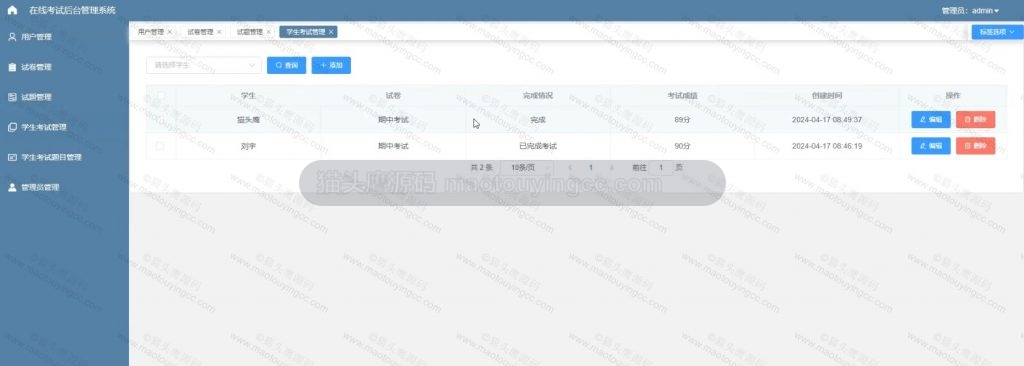
Task: Click the 操作 column header
Action: 953,95
